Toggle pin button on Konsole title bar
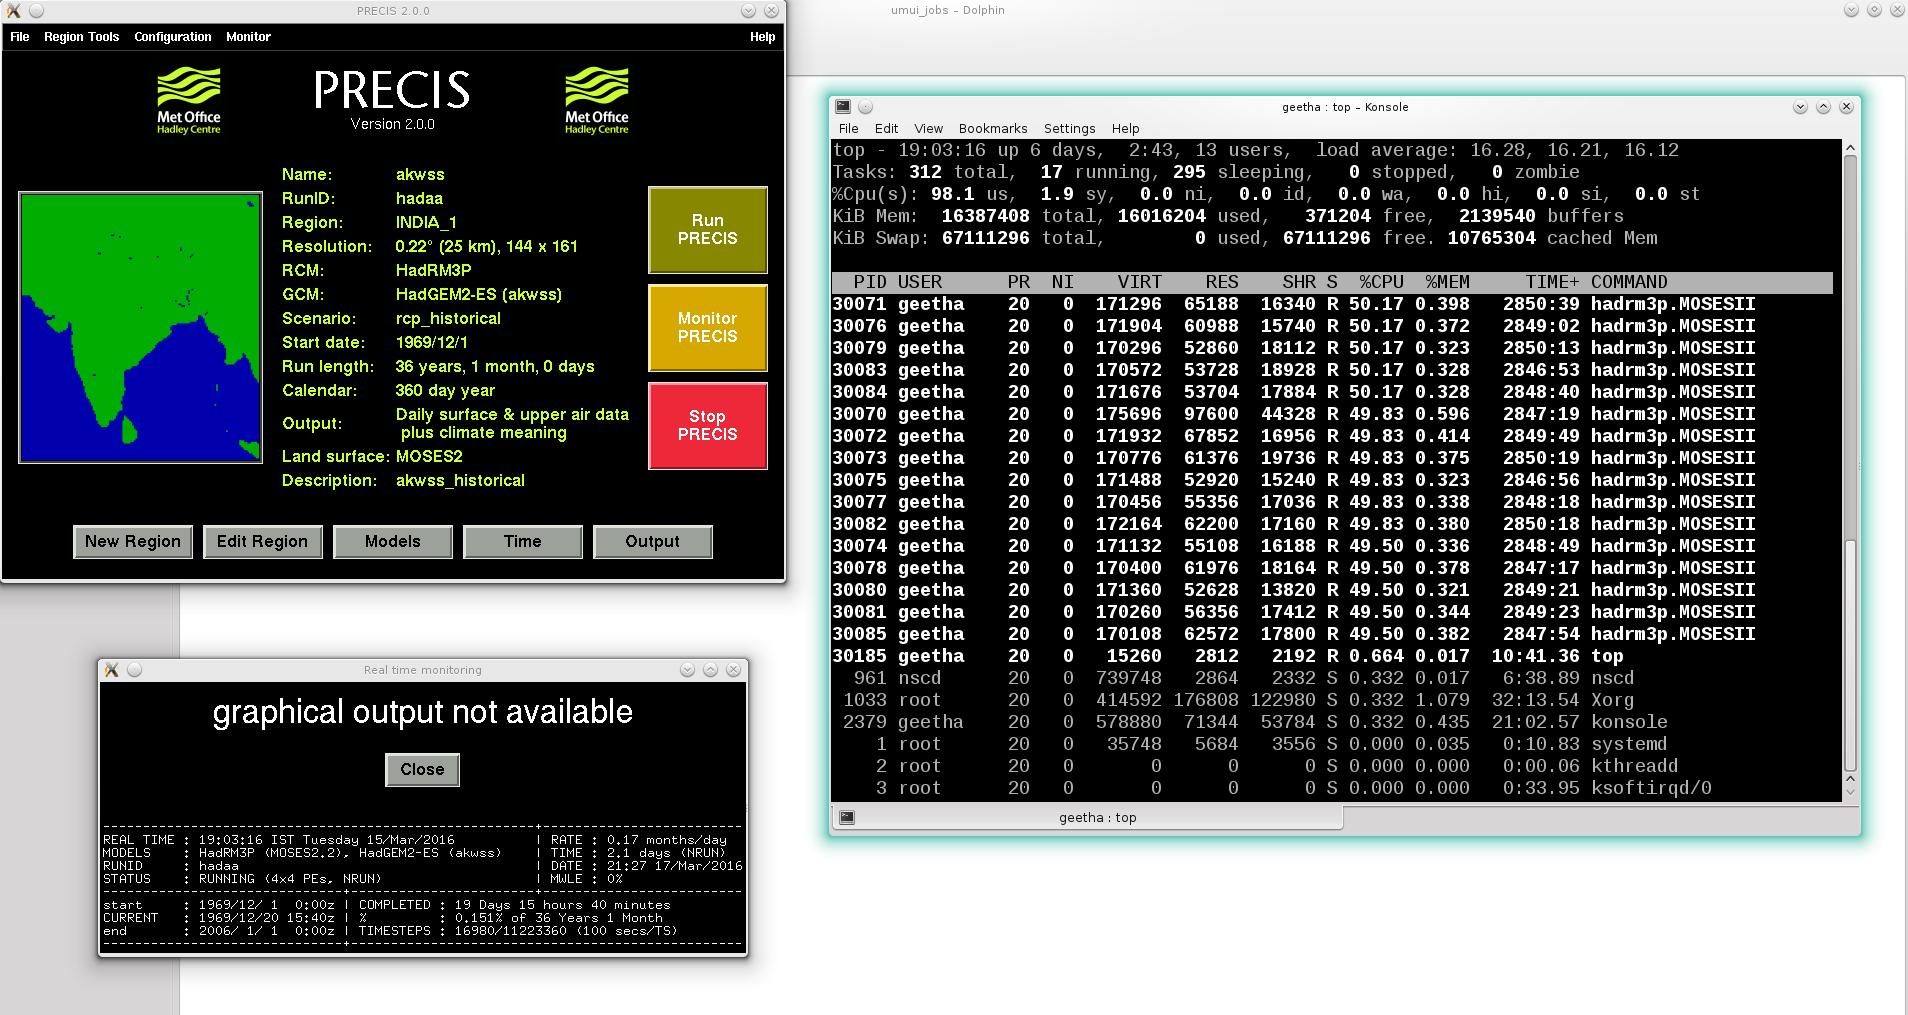 point(866,107)
